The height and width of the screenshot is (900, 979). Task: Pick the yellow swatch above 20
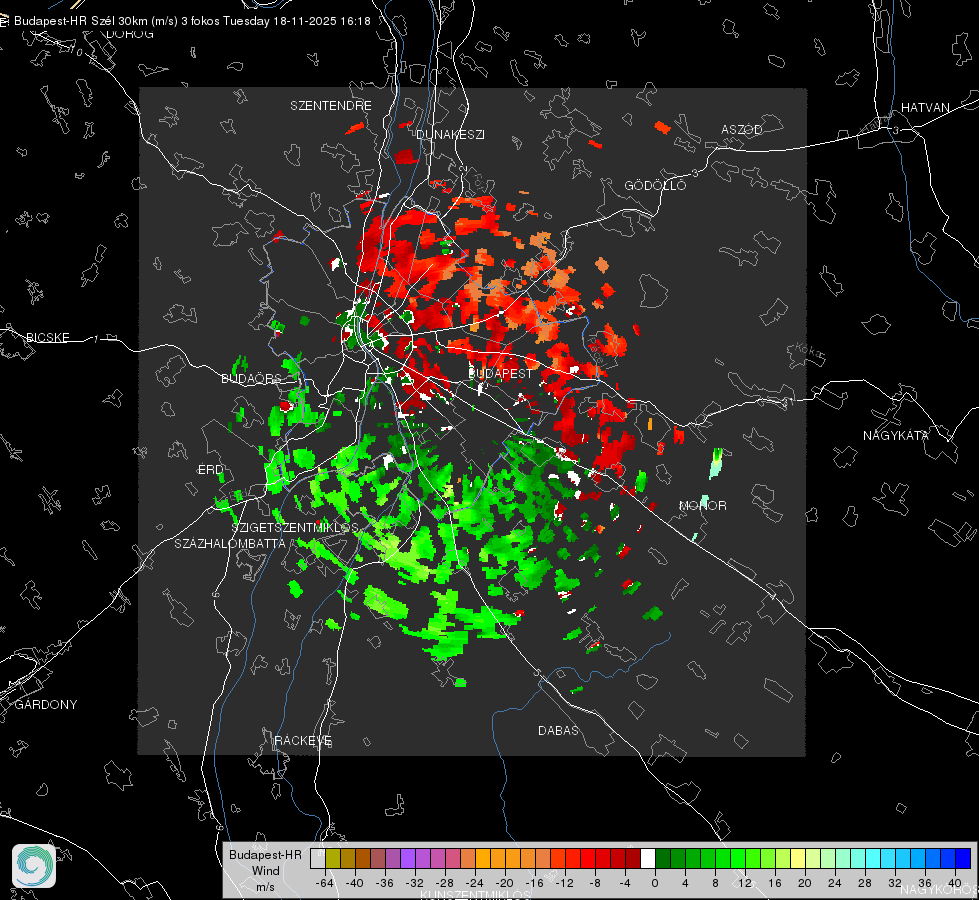click(x=799, y=858)
